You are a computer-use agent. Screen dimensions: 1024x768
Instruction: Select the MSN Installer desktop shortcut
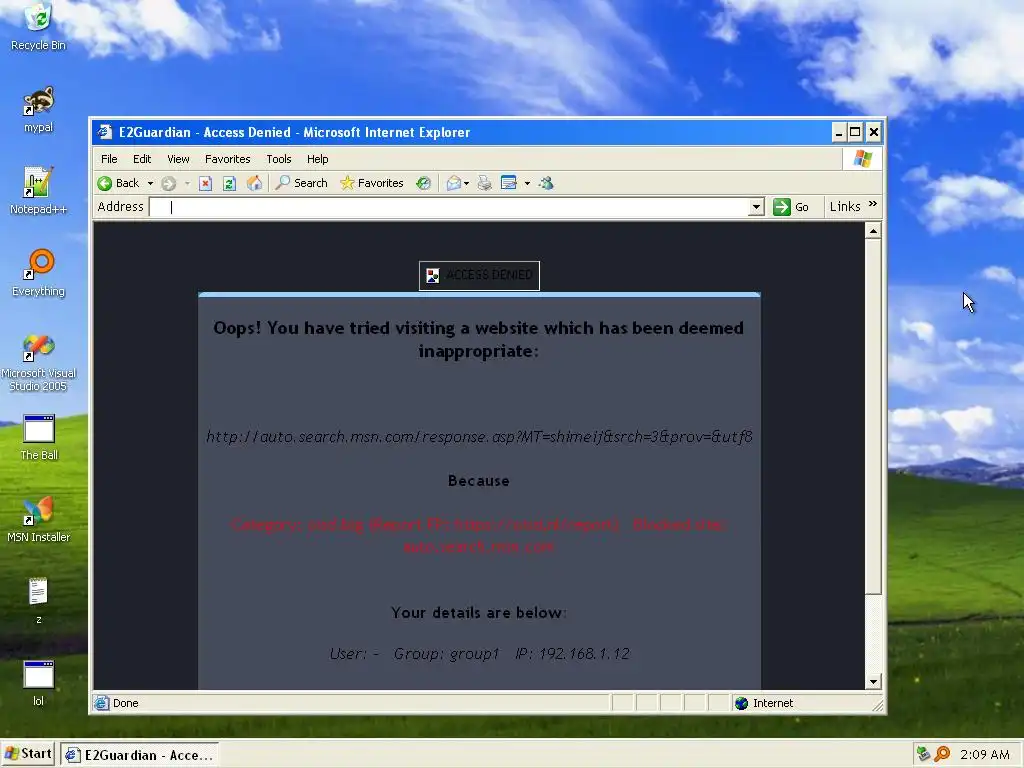click(39, 520)
